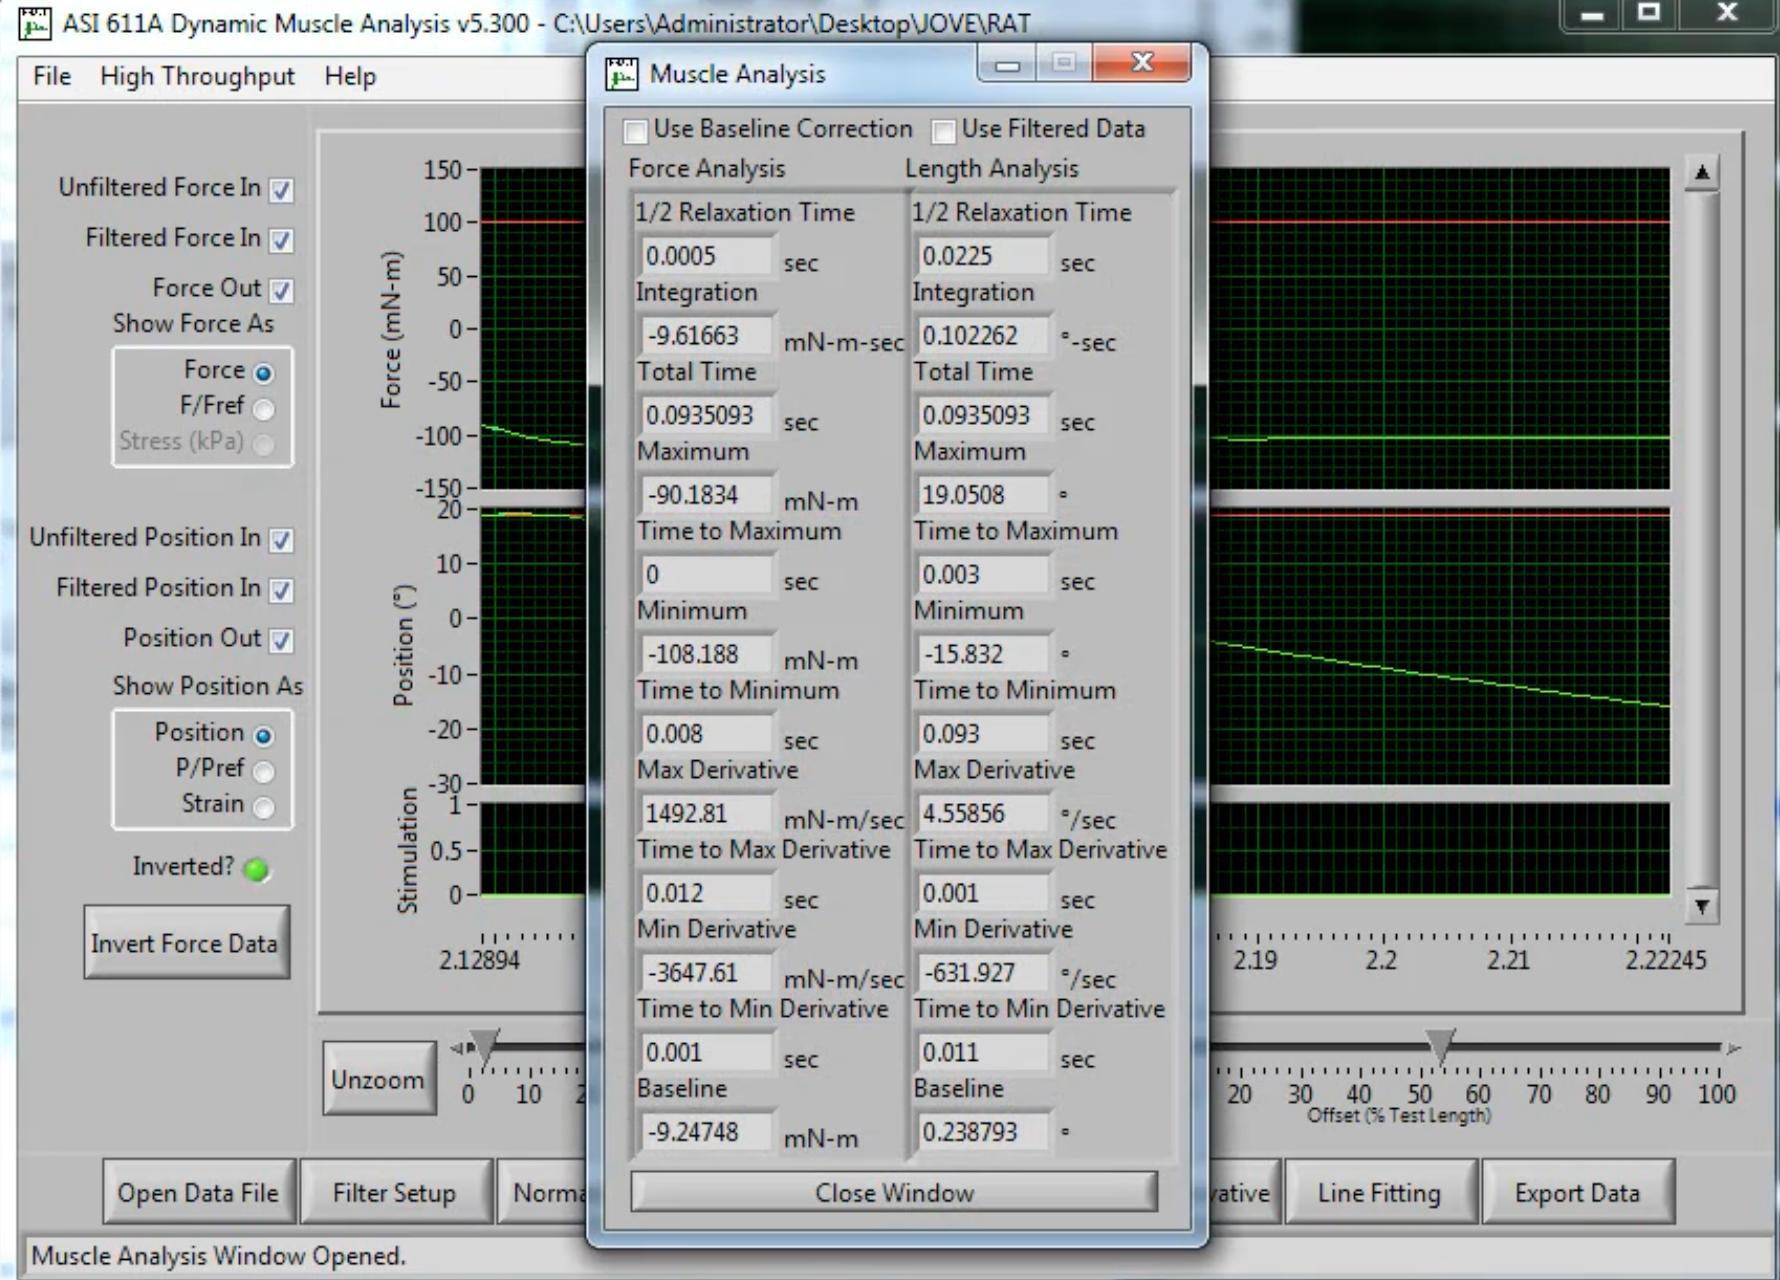Viewport: 1780px width, 1280px height.
Task: Click the Invert Force Data button
Action: pyautogui.click(x=186, y=943)
